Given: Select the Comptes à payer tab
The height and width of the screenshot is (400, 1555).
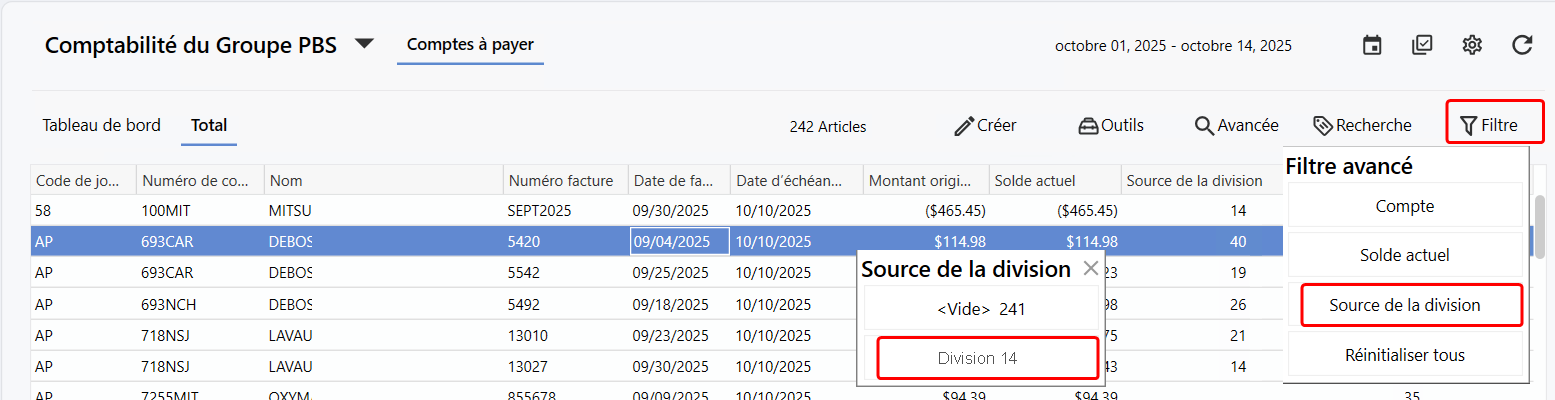Looking at the screenshot, I should coord(470,45).
